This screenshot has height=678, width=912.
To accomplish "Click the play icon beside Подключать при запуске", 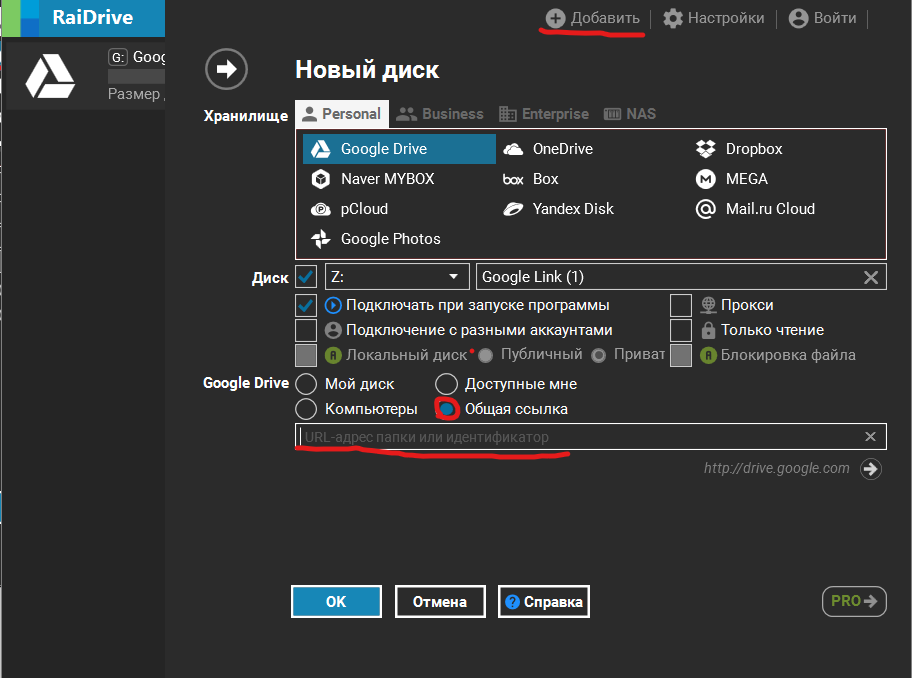I will point(333,305).
